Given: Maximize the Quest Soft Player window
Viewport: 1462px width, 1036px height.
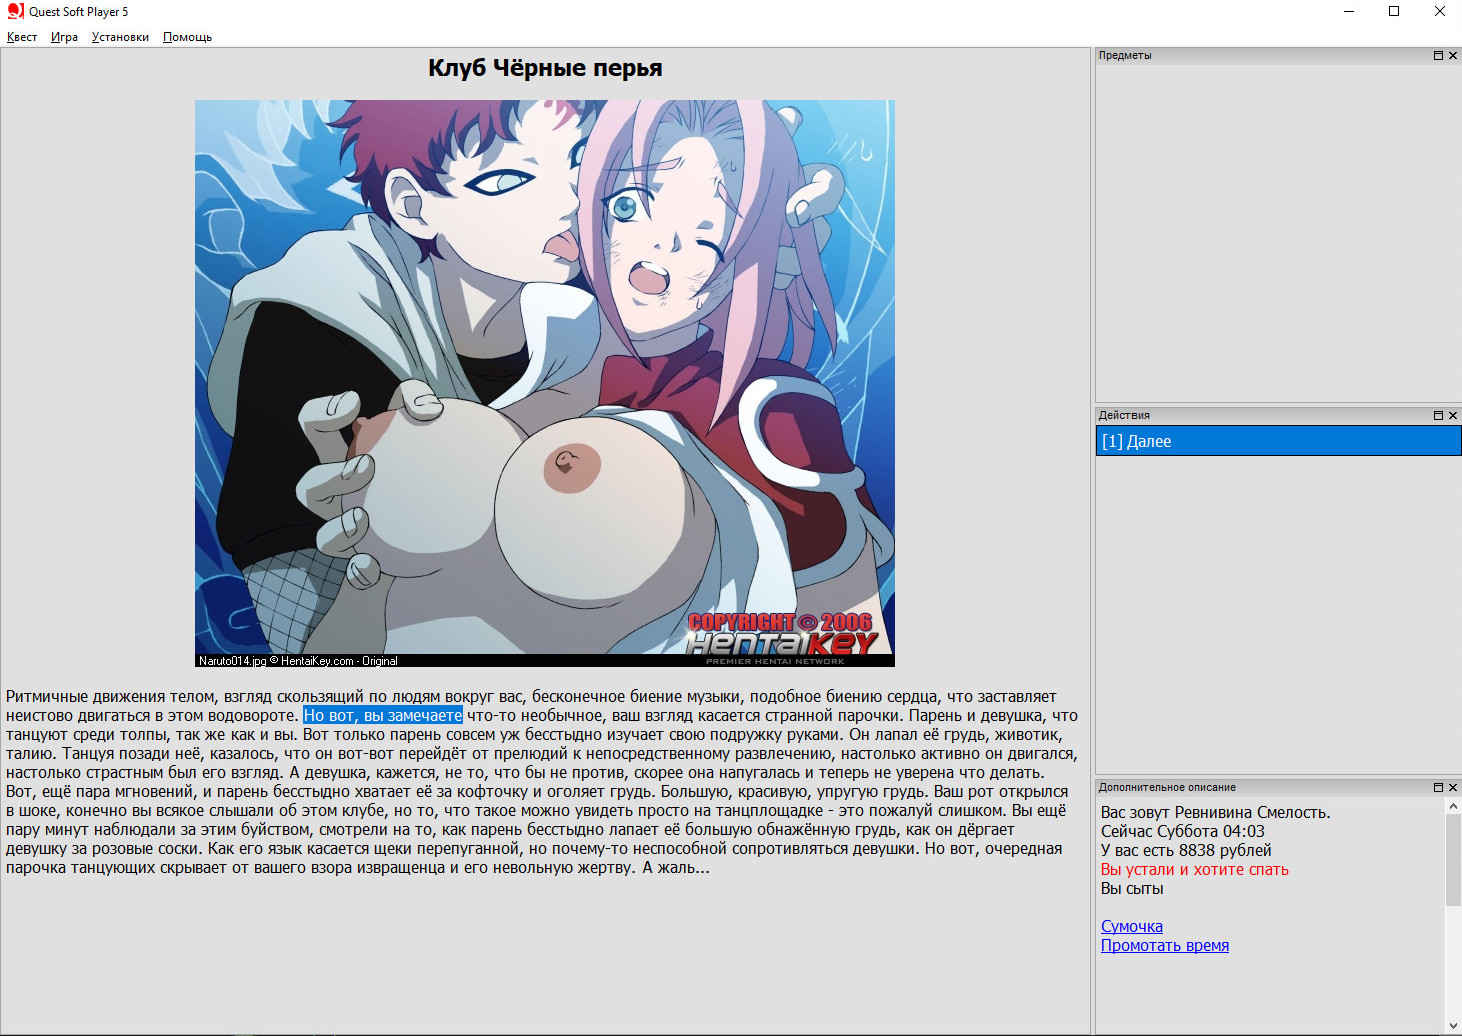Looking at the screenshot, I should pos(1394,12).
